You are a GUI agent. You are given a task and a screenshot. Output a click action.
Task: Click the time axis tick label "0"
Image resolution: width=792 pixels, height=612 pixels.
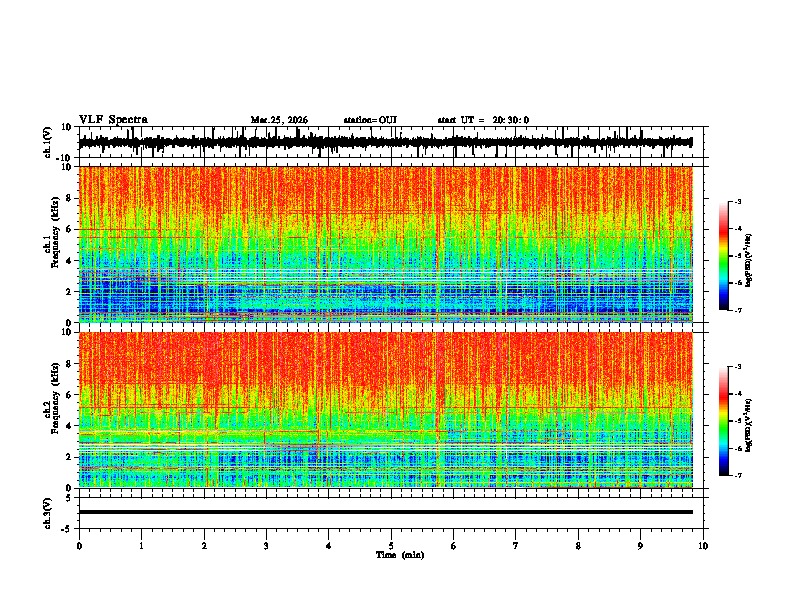[79, 546]
